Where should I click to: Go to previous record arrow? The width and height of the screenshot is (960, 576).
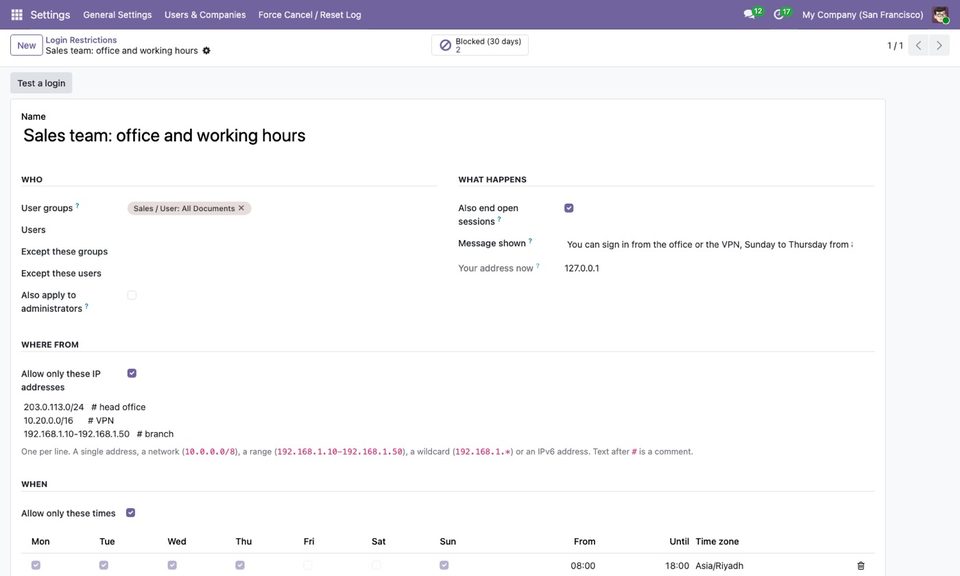(x=918, y=45)
